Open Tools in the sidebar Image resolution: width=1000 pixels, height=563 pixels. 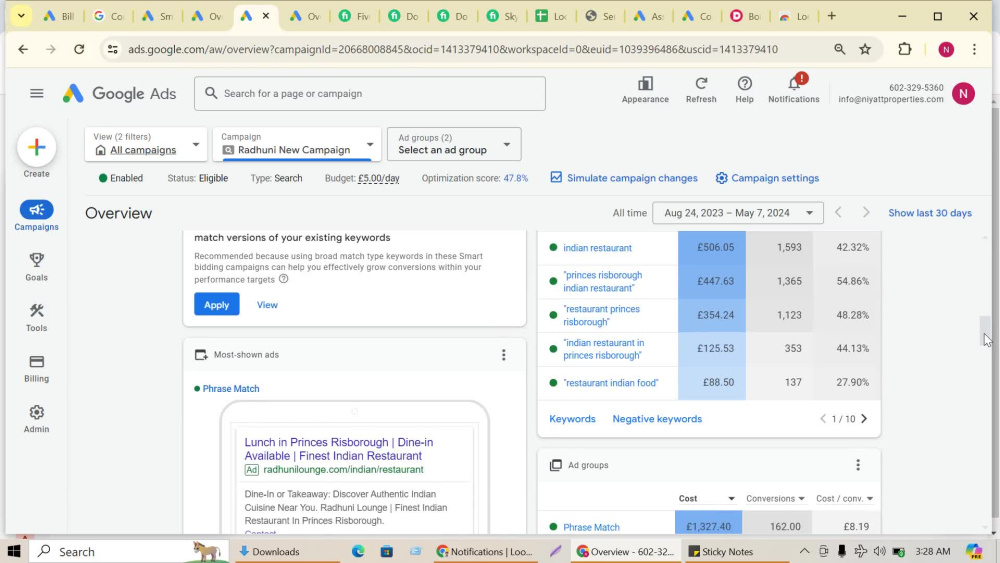[36, 317]
